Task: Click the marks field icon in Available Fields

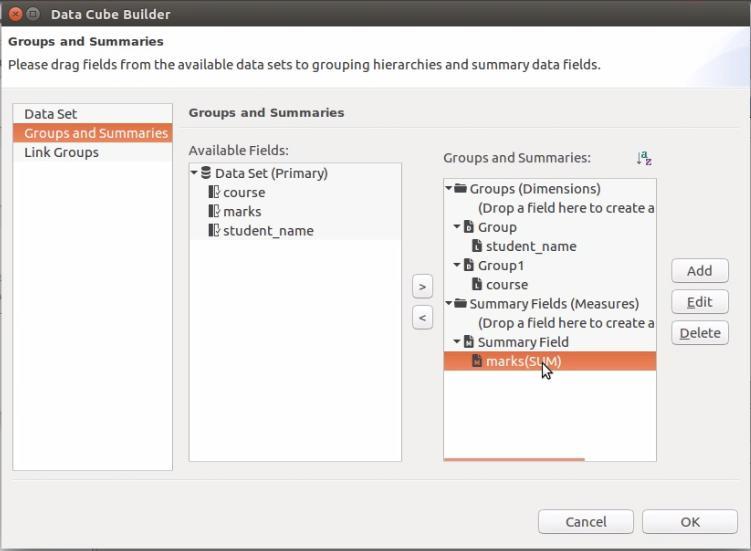Action: 214,211
